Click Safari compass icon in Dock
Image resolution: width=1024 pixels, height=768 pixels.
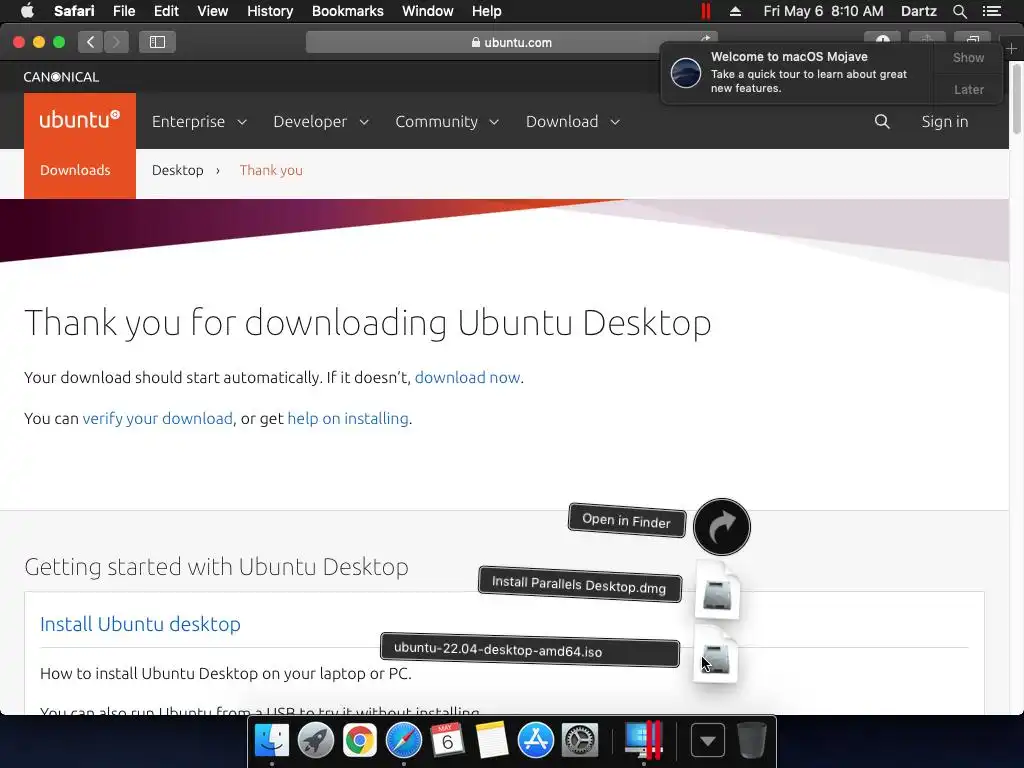click(404, 741)
